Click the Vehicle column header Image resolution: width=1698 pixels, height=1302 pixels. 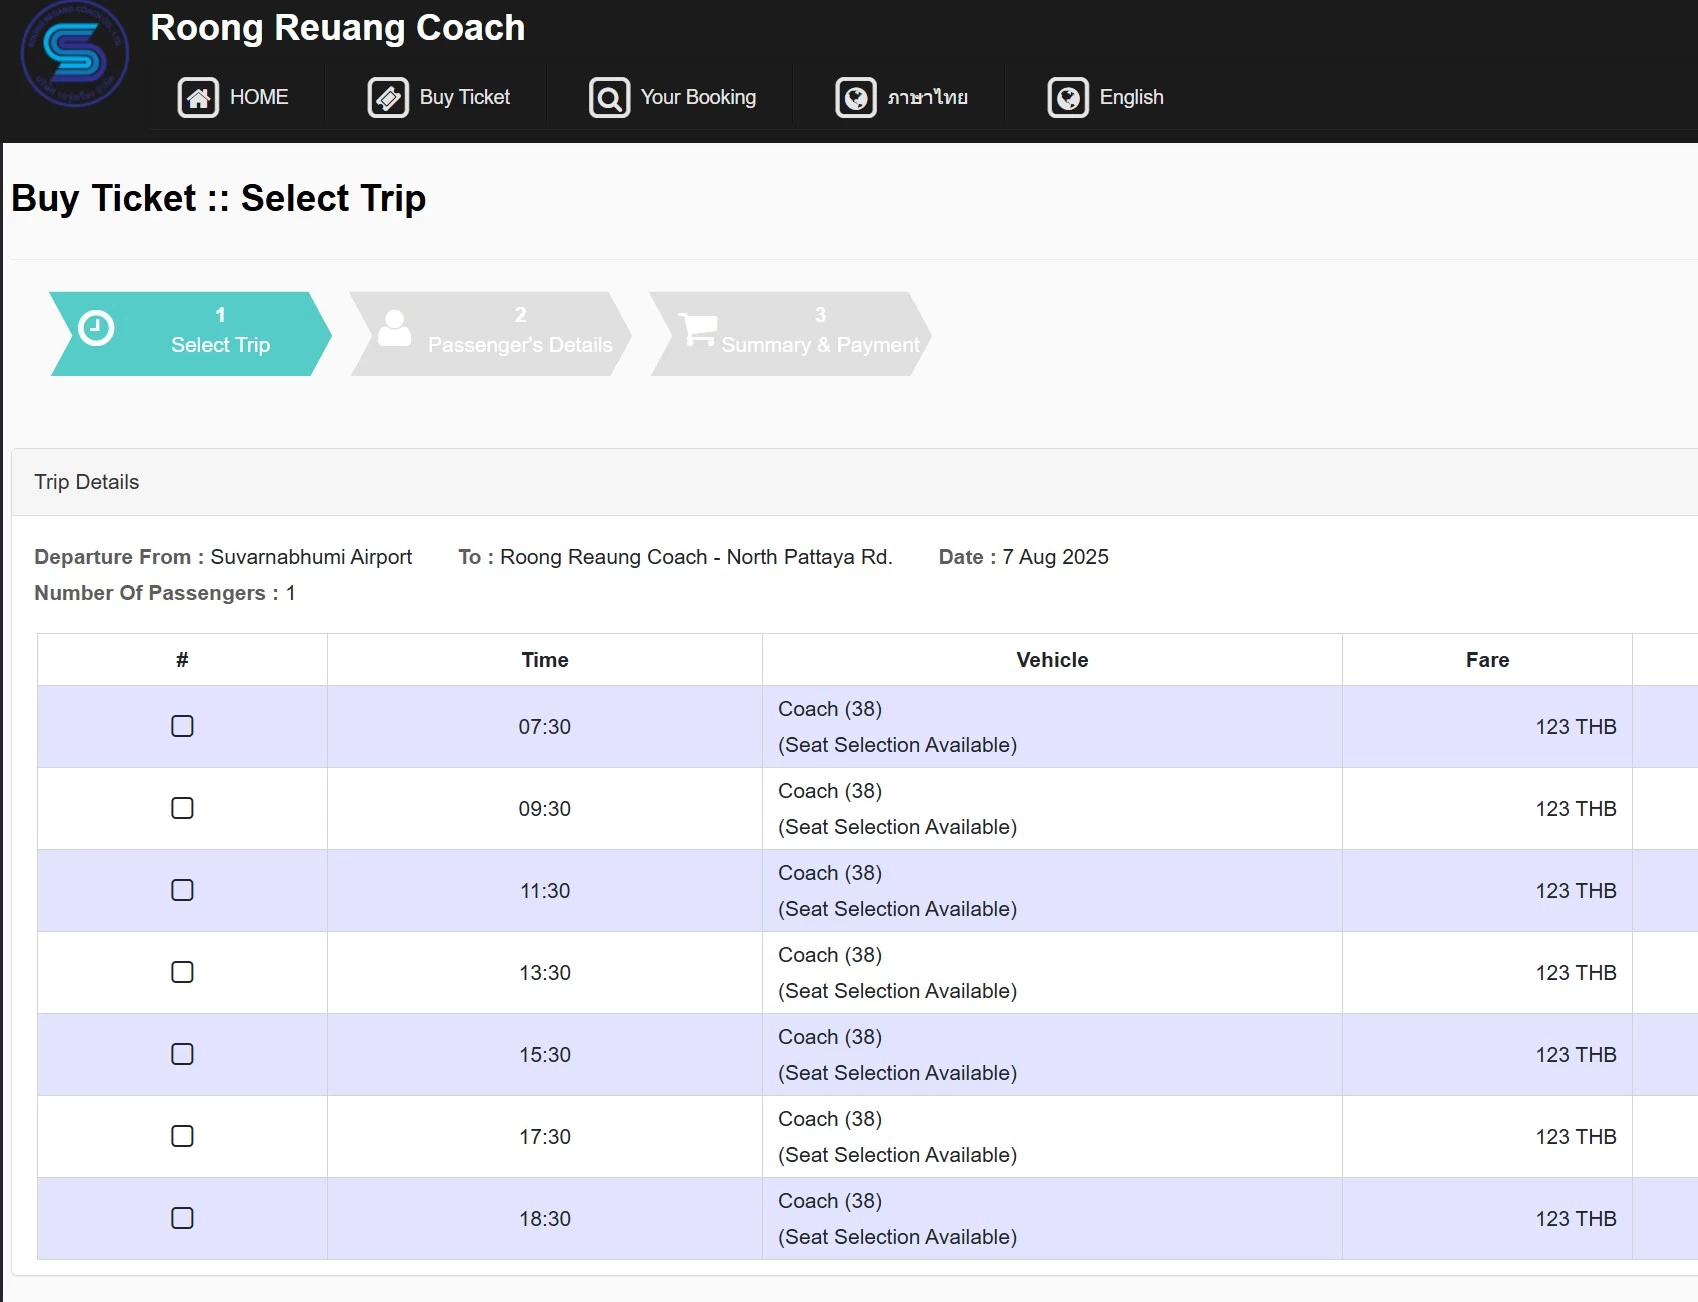[1052, 660]
